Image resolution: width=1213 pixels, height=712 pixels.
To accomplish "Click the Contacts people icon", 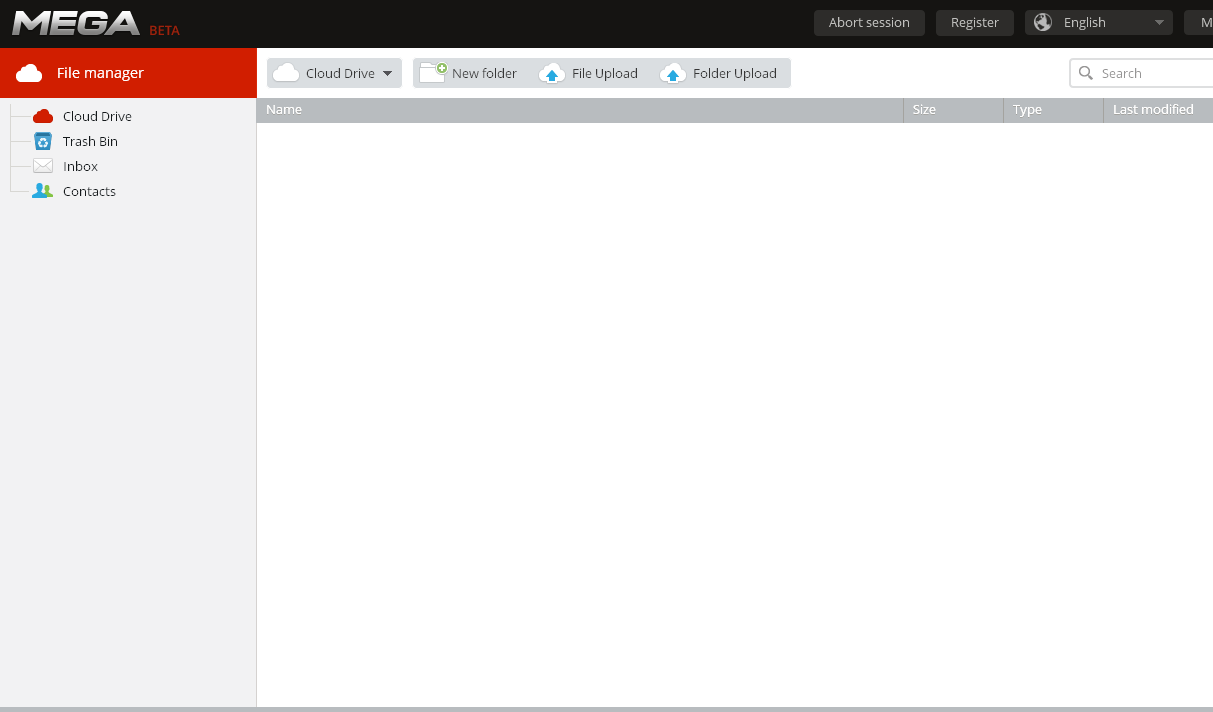I will pos(43,191).
